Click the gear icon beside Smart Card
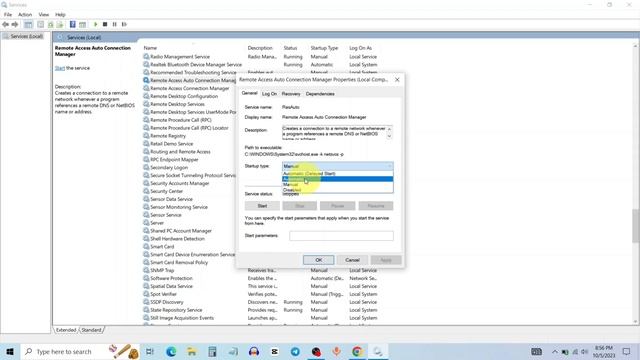Screen dimensions: 640x360 coord(146,247)
